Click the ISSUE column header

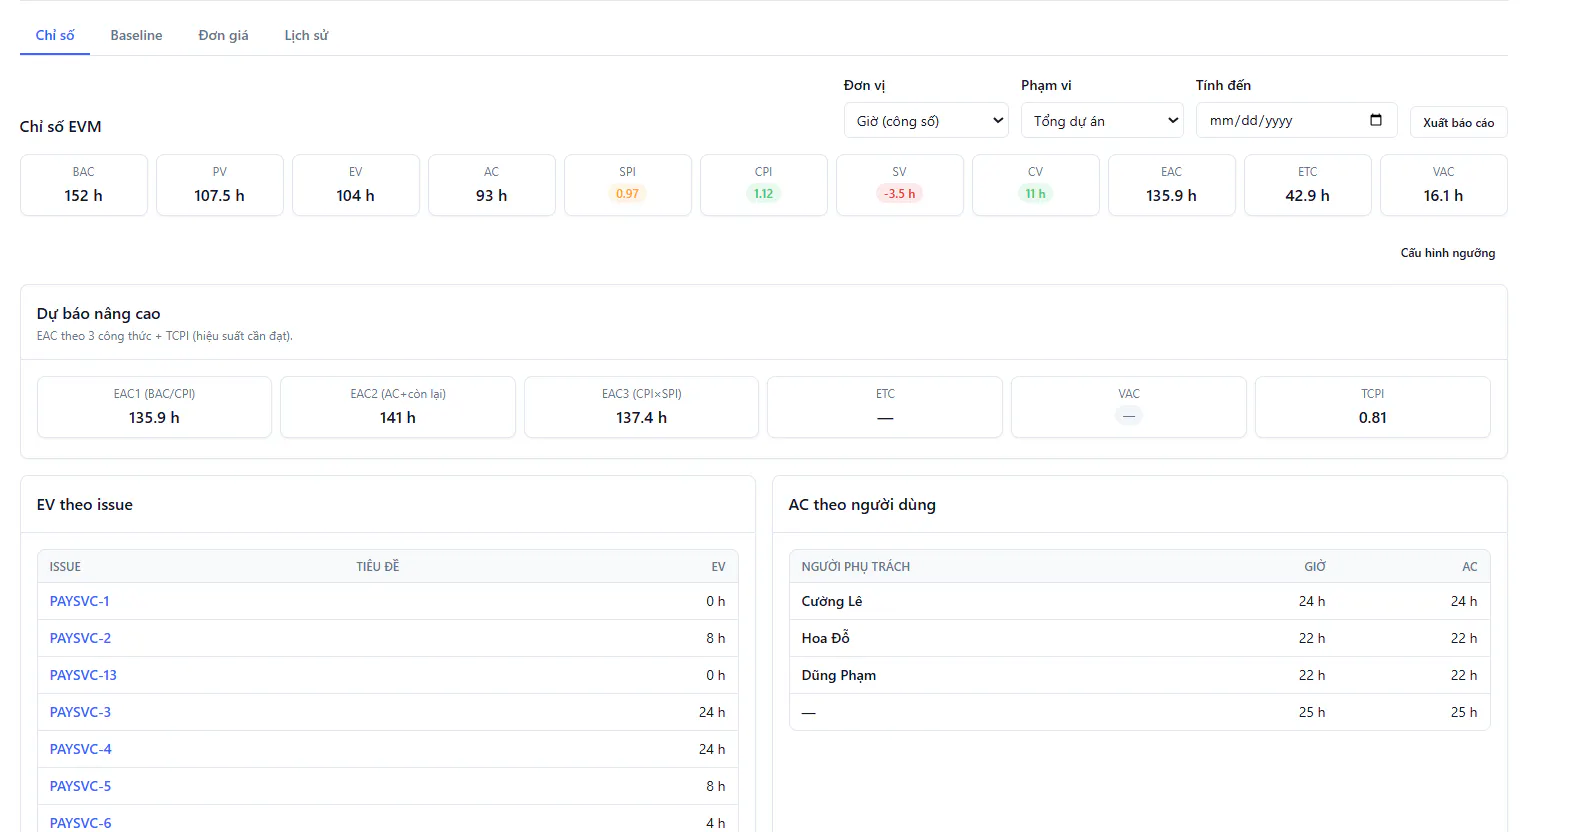click(x=65, y=567)
